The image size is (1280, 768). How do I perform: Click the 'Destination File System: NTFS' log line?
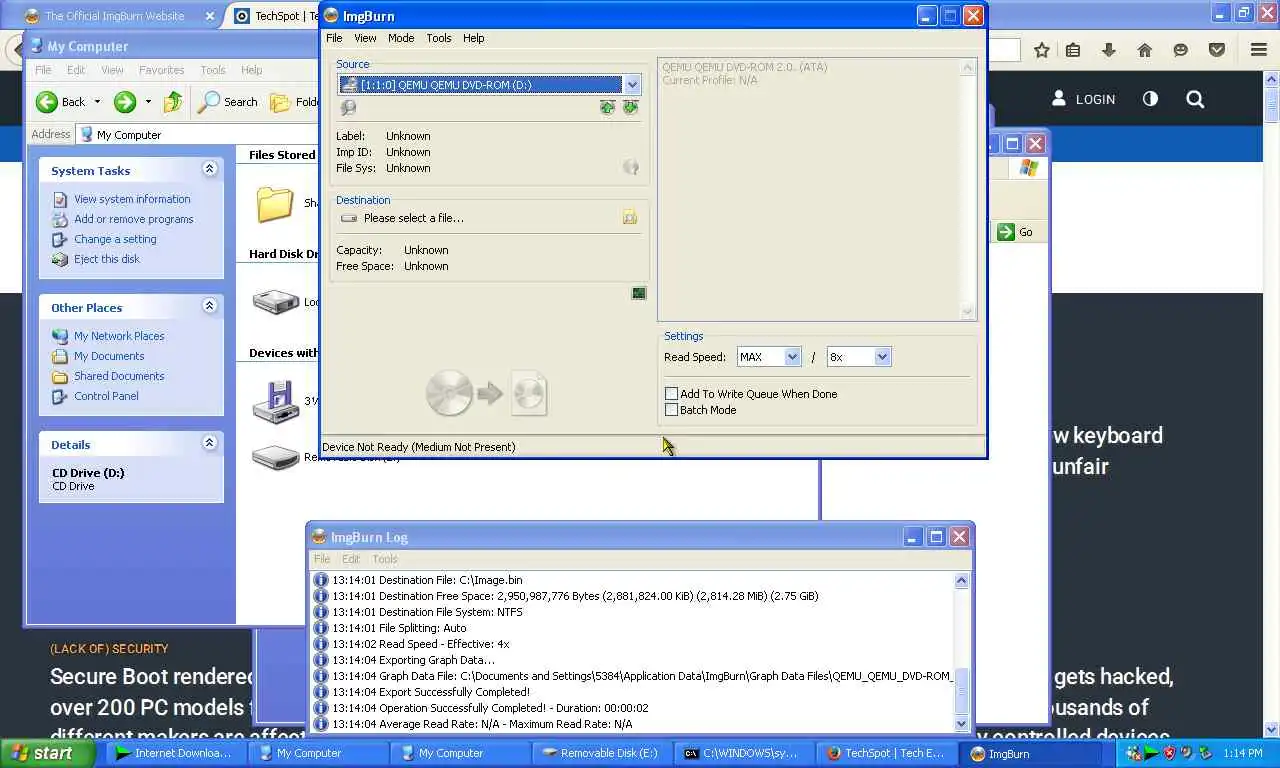click(x=427, y=612)
